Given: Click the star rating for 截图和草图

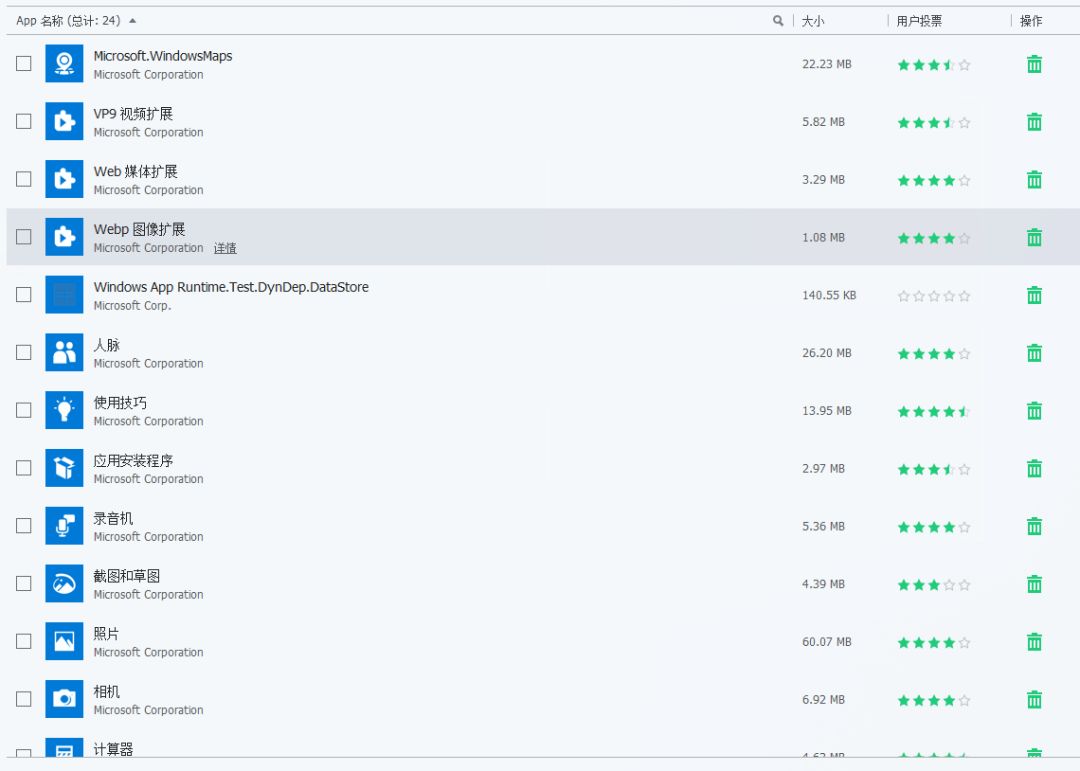Looking at the screenshot, I should (933, 586).
